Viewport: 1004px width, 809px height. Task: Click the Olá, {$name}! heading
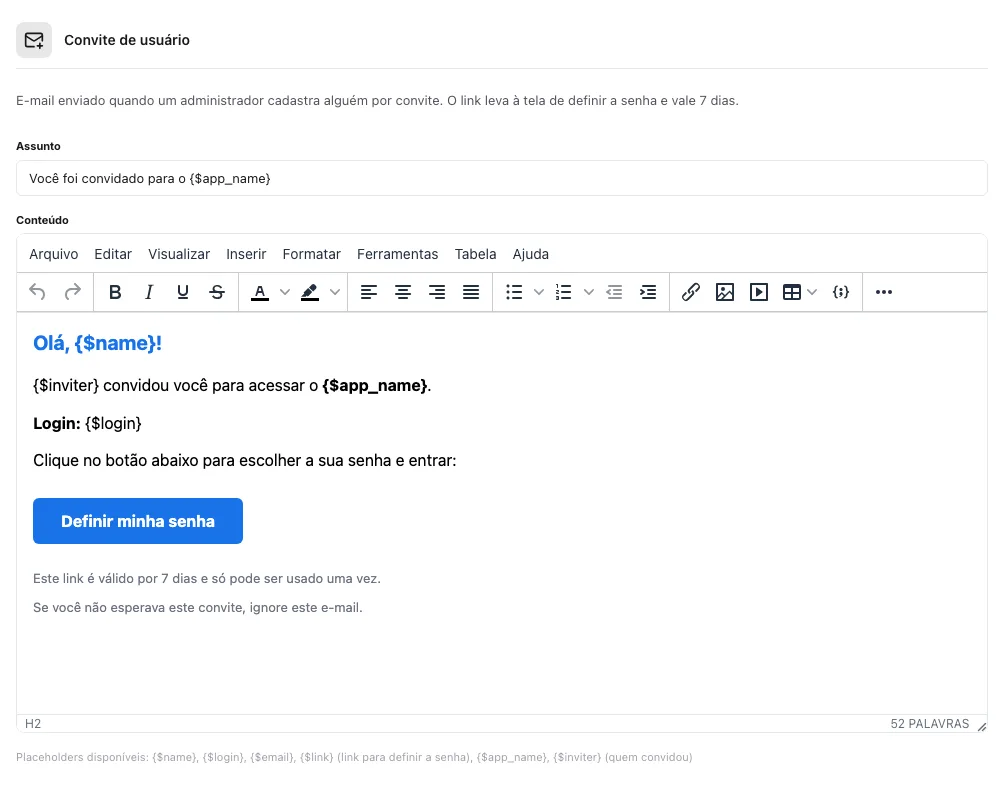tap(97, 343)
